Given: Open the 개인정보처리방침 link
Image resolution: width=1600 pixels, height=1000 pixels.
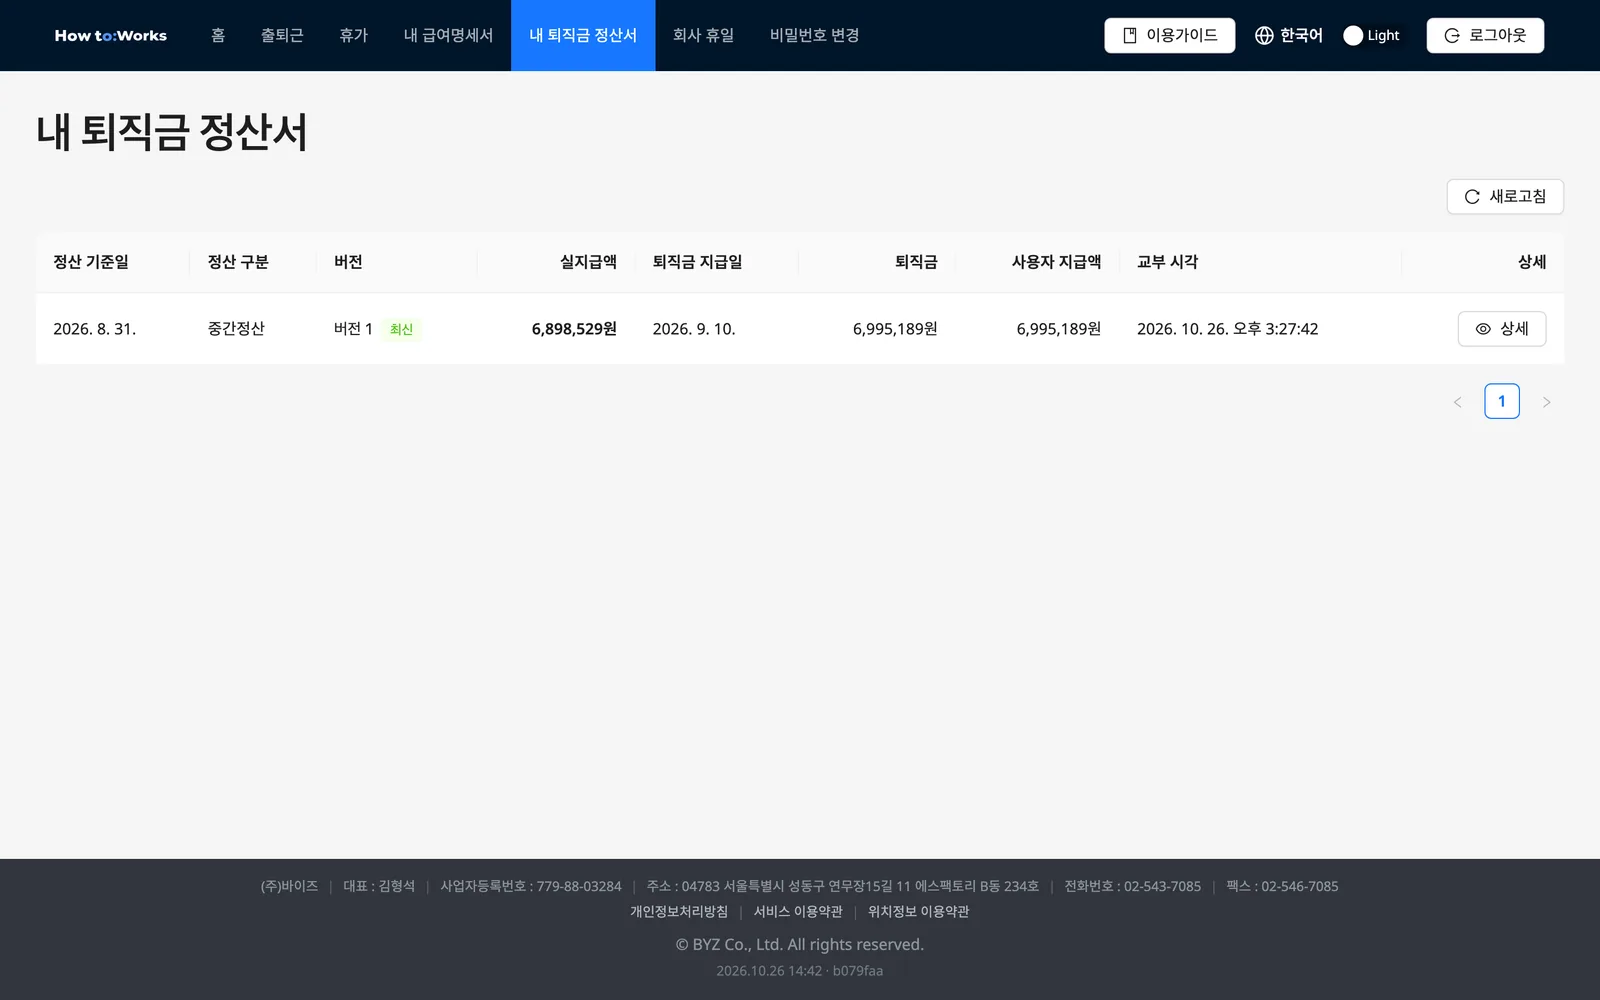Looking at the screenshot, I should click(679, 912).
